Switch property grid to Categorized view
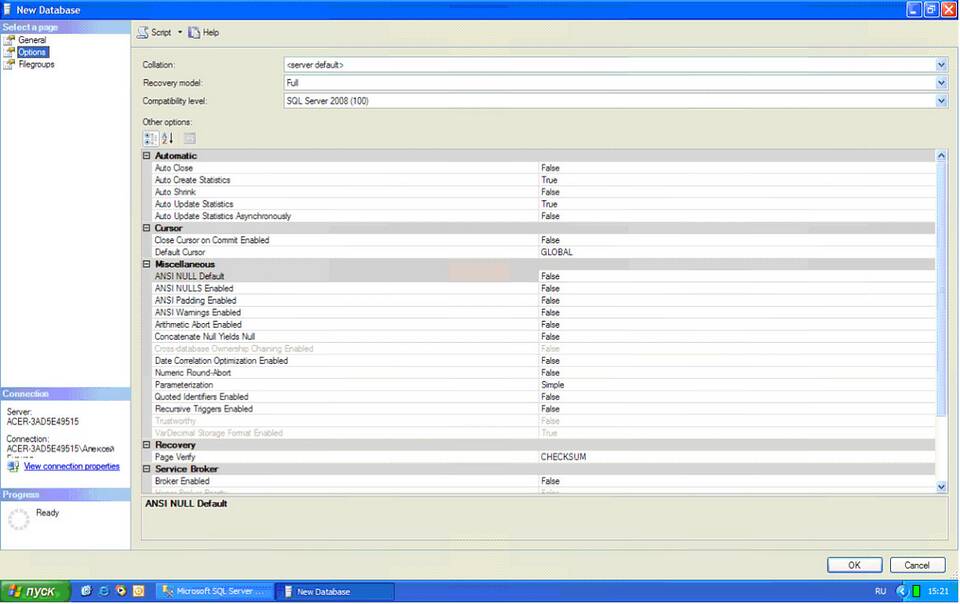The width and height of the screenshot is (960, 604). (x=150, y=139)
